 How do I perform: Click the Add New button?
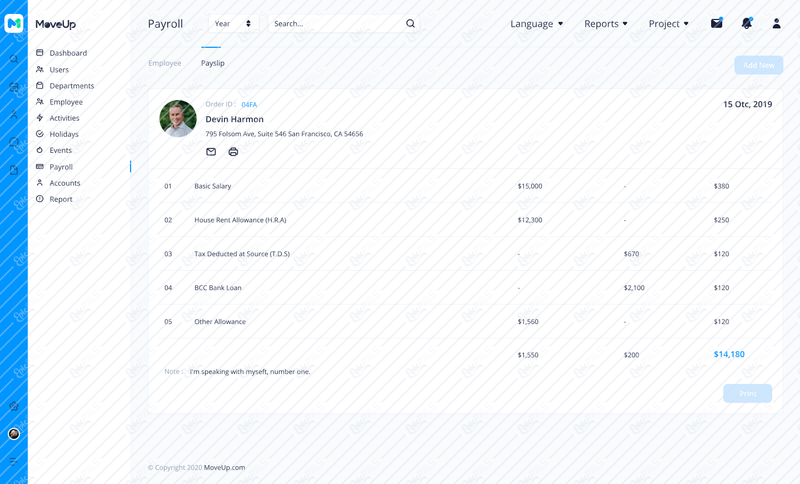[x=759, y=65]
